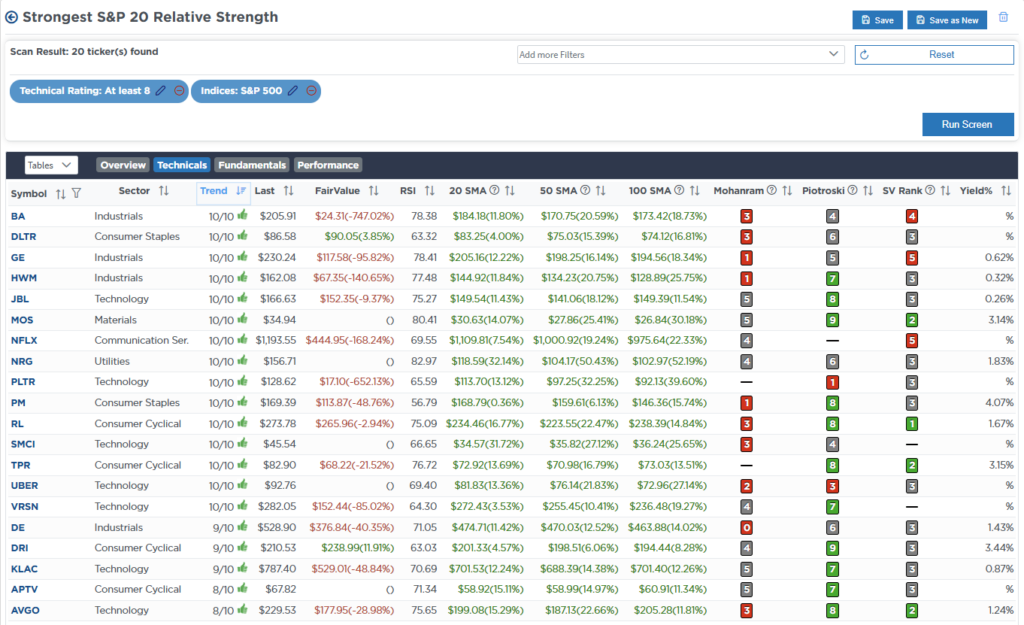The image size is (1024, 625).
Task: Remove the Indices: S&P 500 filter chip
Action: [x=311, y=91]
